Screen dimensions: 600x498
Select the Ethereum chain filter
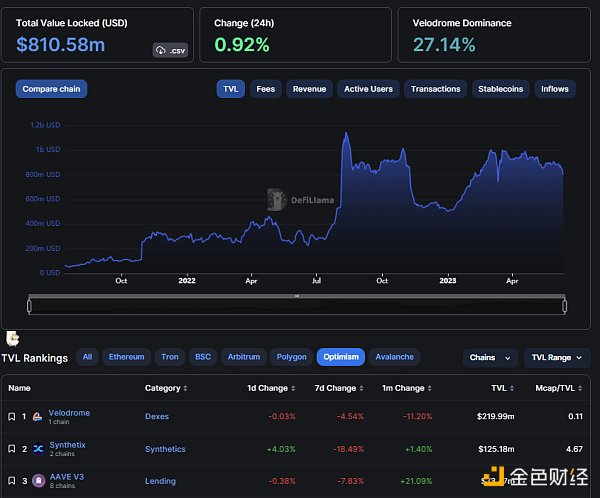[x=126, y=357]
